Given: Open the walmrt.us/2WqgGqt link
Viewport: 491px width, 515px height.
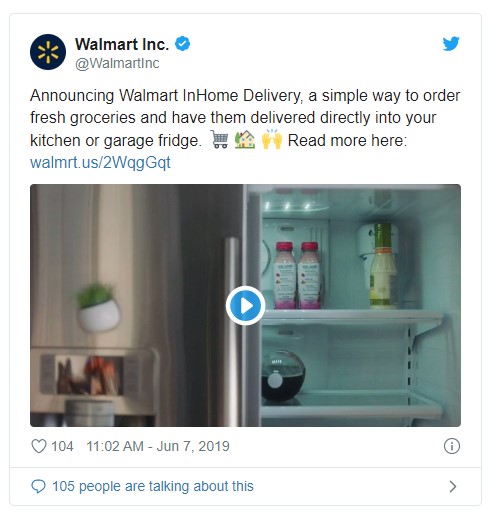Looking at the screenshot, I should (x=100, y=163).
